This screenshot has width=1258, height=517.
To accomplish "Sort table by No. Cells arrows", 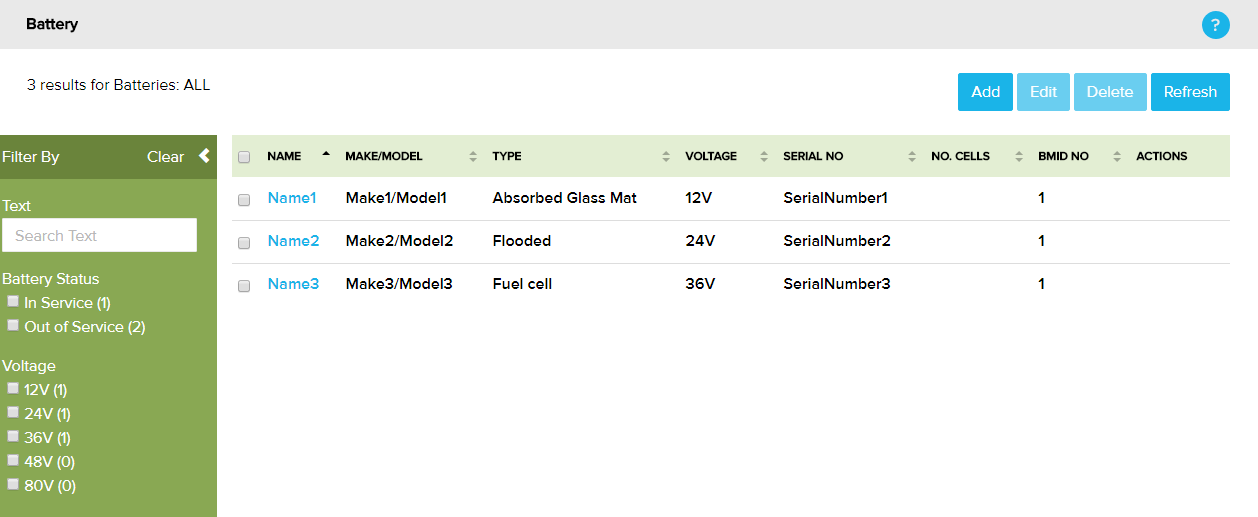I will click(1019, 157).
